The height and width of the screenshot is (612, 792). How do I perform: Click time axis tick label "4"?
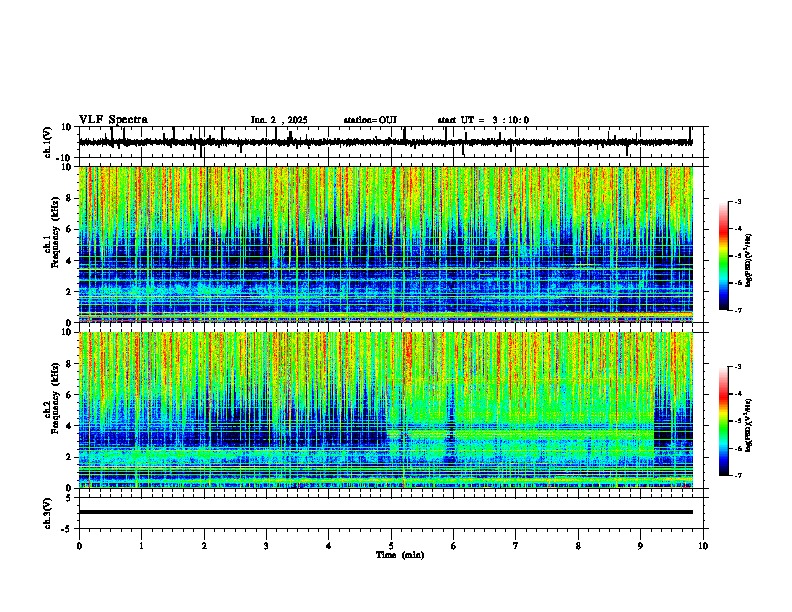[329, 546]
